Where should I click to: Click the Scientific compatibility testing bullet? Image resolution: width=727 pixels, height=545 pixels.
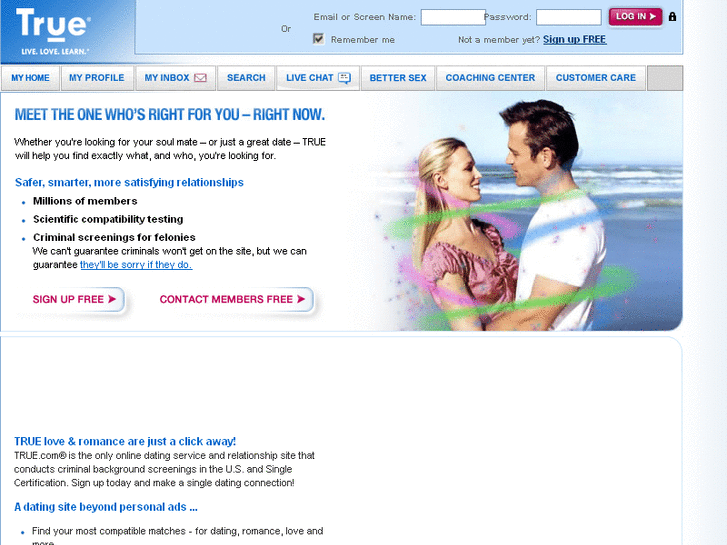[108, 219]
